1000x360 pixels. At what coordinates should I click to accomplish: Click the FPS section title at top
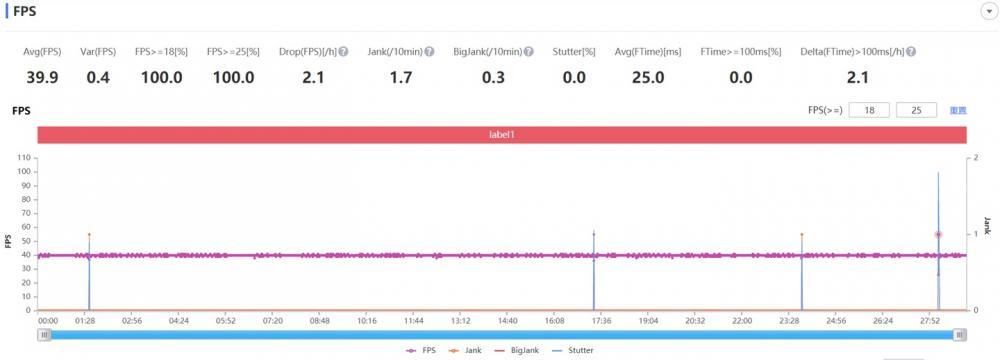[x=24, y=11]
